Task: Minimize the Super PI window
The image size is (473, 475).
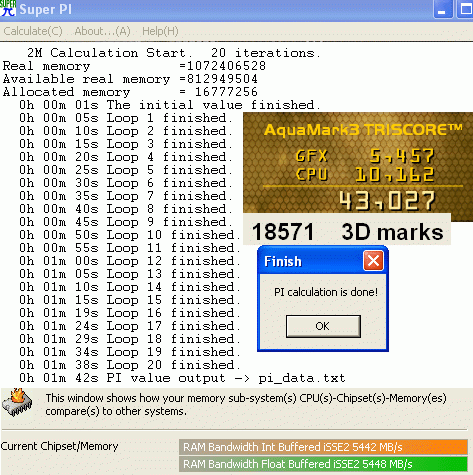Action: click(x=443, y=9)
